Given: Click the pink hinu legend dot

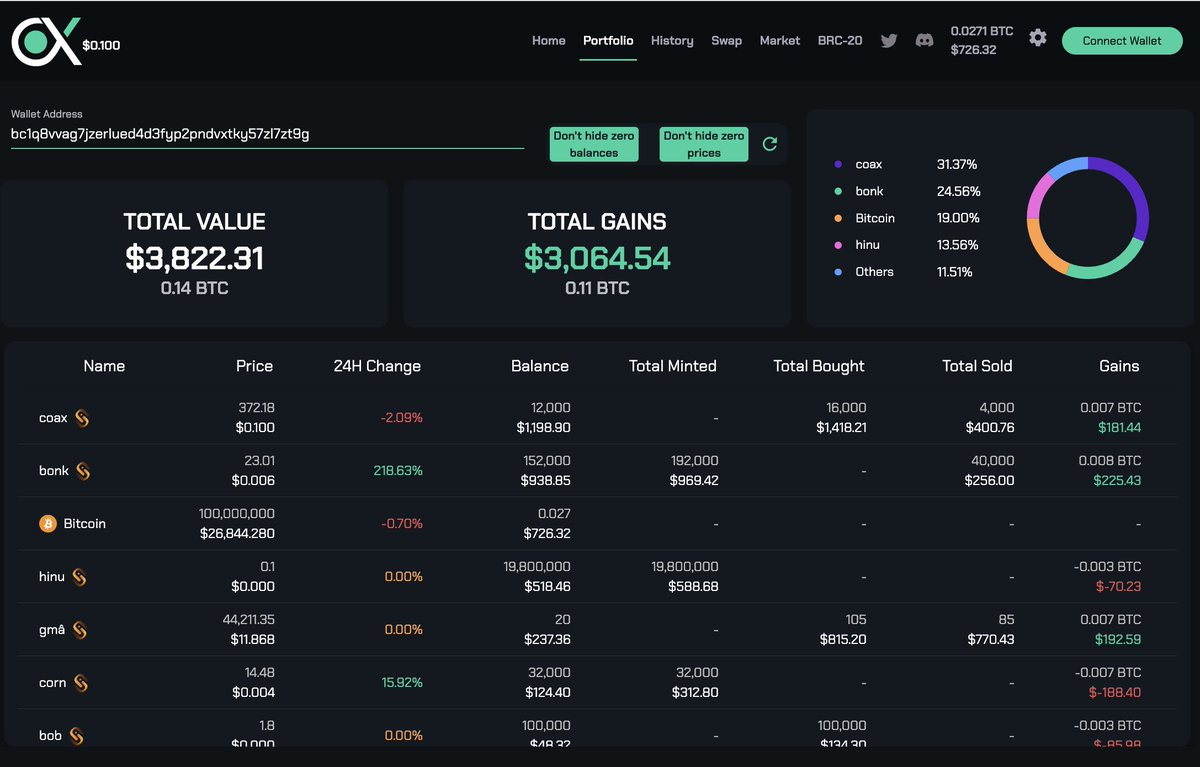Looking at the screenshot, I should 837,246.
